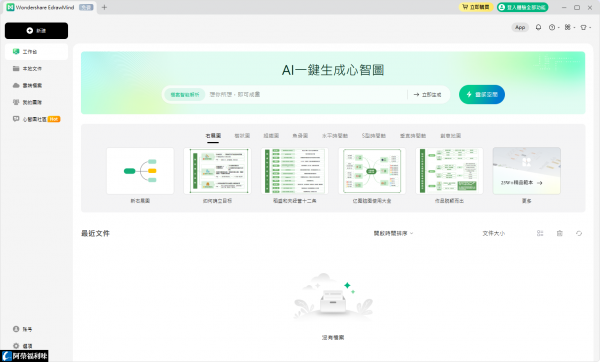600x362 pixels.
Task: Click the File size (文件大小) column header
Action: 494,233
